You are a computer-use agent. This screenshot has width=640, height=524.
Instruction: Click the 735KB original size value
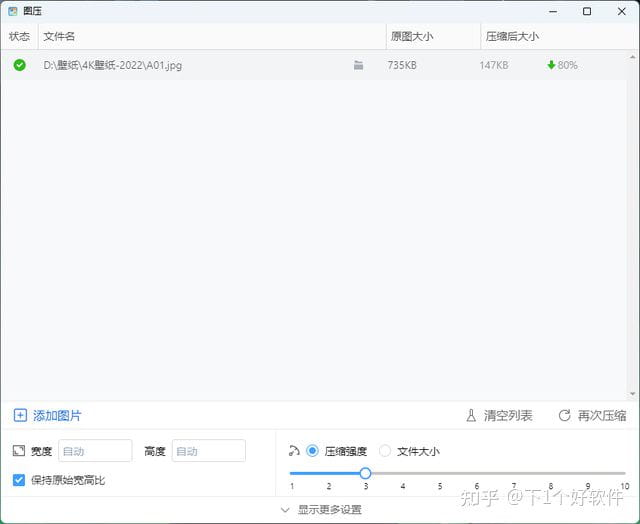[x=402, y=65]
